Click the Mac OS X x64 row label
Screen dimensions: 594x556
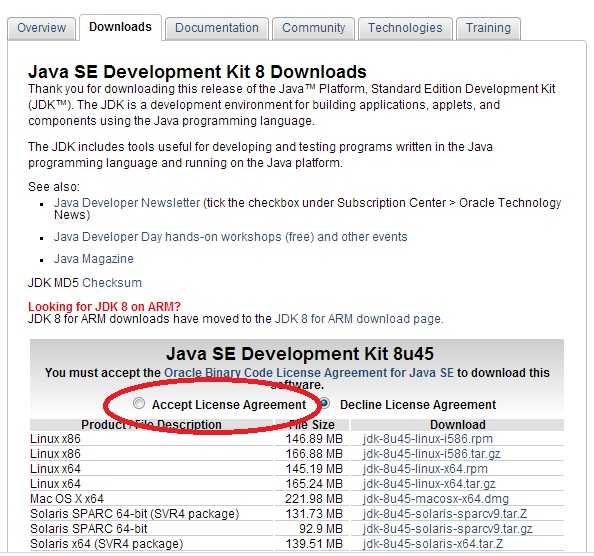[67, 499]
